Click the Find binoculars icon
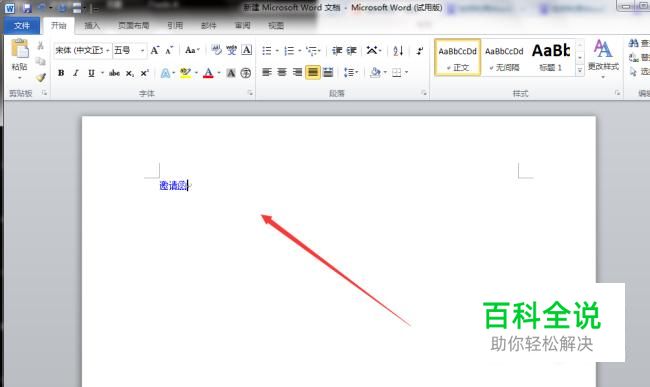This screenshot has width=650, height=387. coord(633,43)
